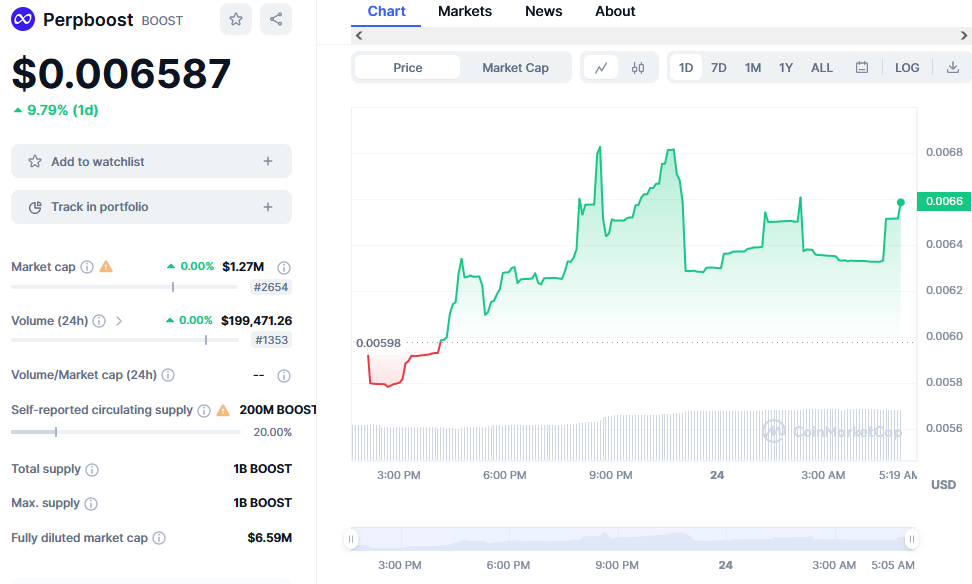
Task: Click the $199,471.26 volume value
Action: click(257, 321)
